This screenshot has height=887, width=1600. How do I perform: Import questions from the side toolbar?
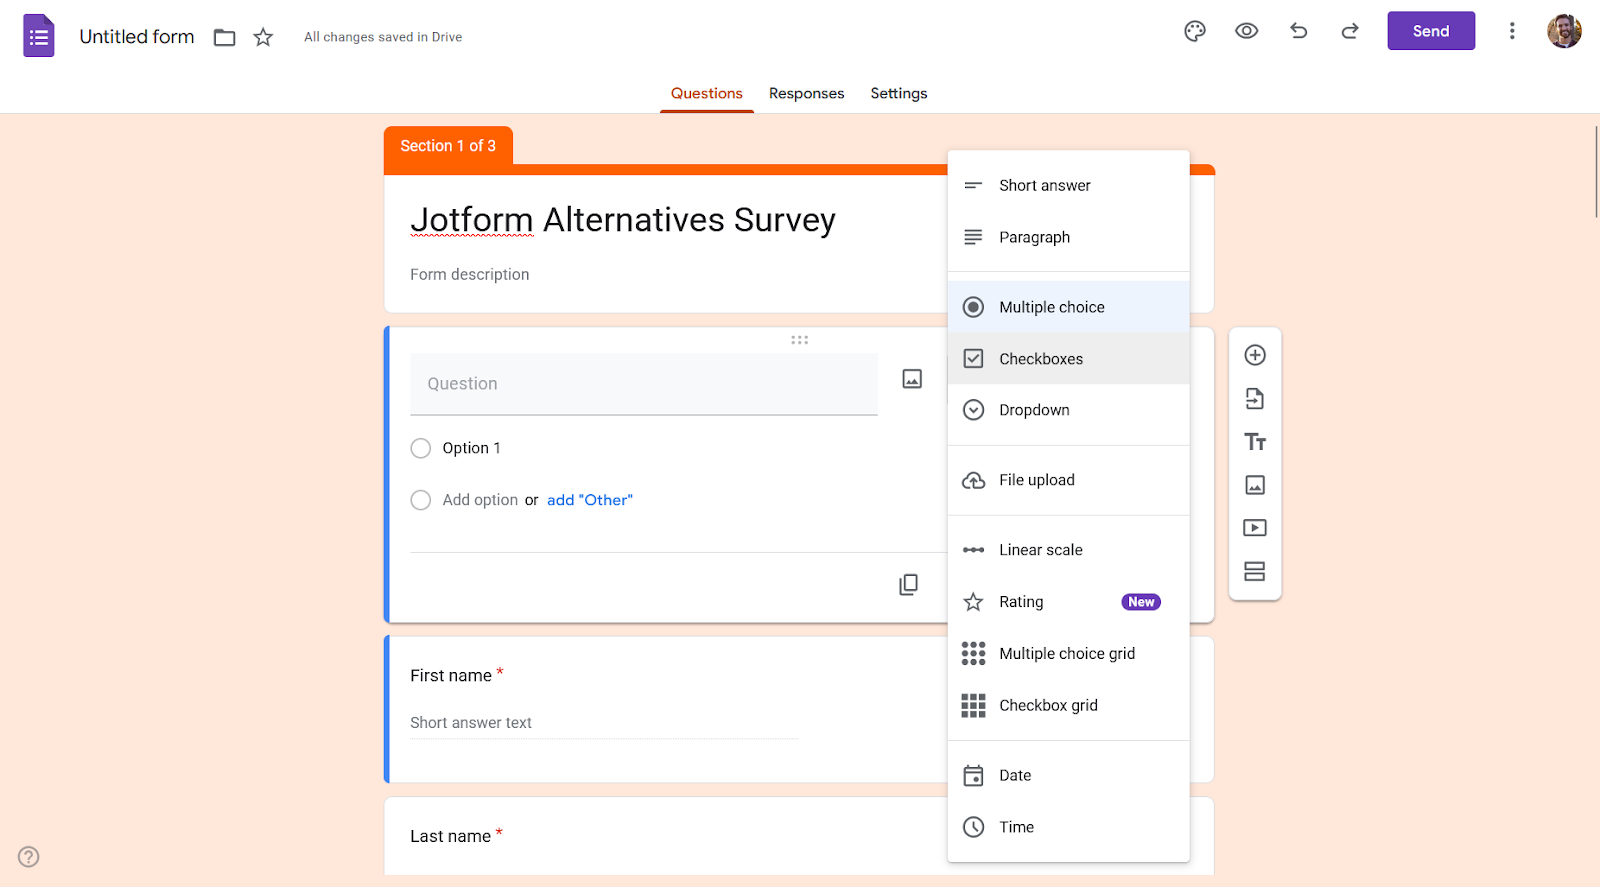point(1255,399)
